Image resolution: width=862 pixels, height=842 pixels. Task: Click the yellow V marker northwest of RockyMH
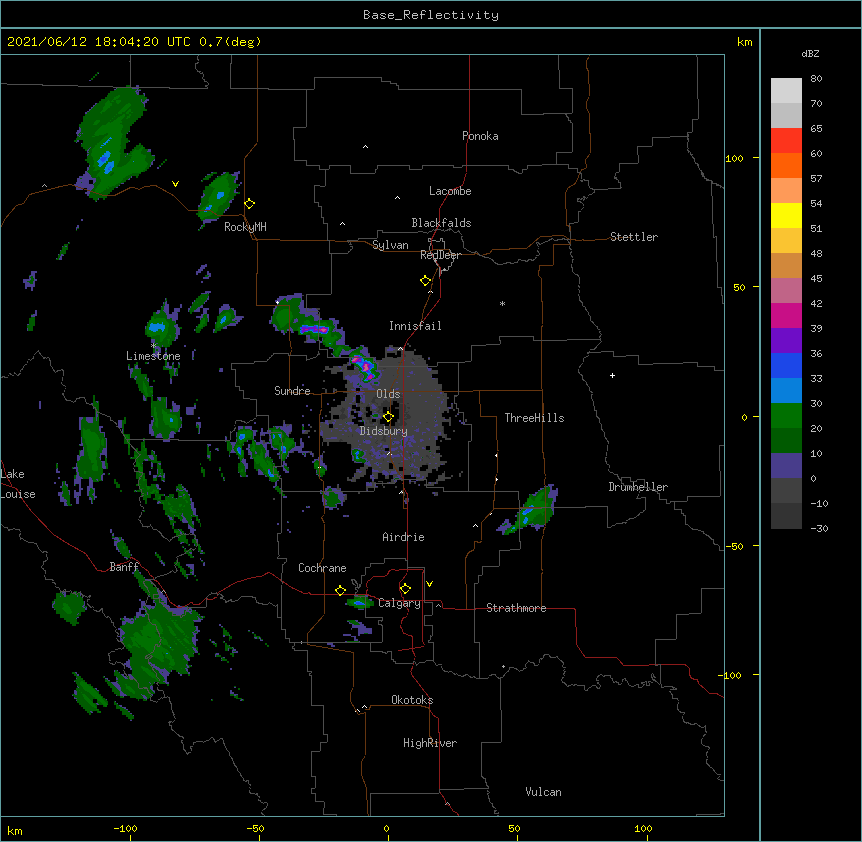175,184
